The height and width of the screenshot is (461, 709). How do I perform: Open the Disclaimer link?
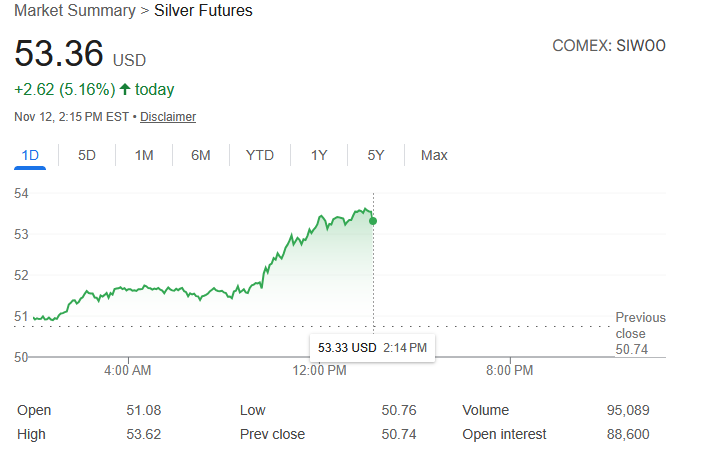168,117
